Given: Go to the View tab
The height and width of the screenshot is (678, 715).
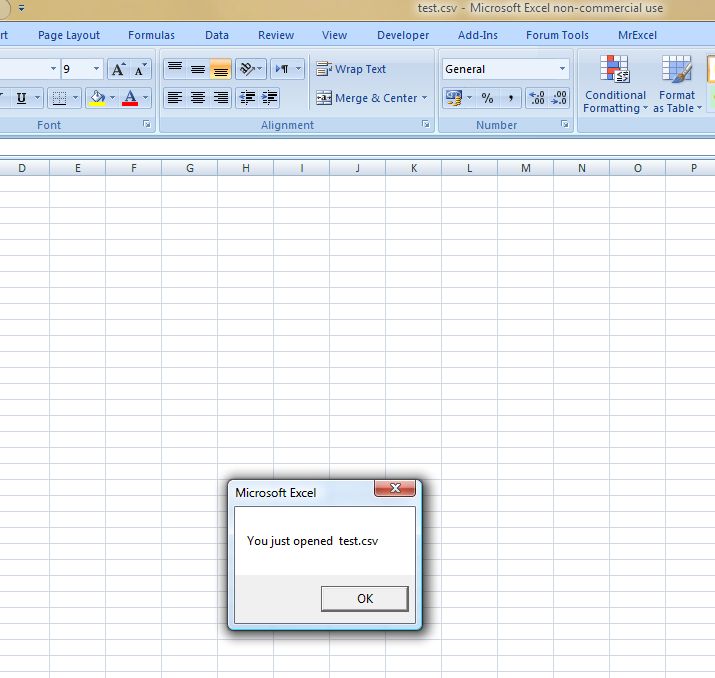Looking at the screenshot, I should pos(334,35).
